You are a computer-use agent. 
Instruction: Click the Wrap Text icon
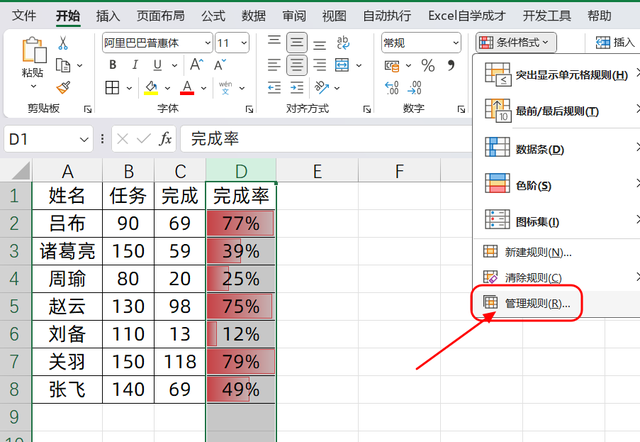pos(343,42)
